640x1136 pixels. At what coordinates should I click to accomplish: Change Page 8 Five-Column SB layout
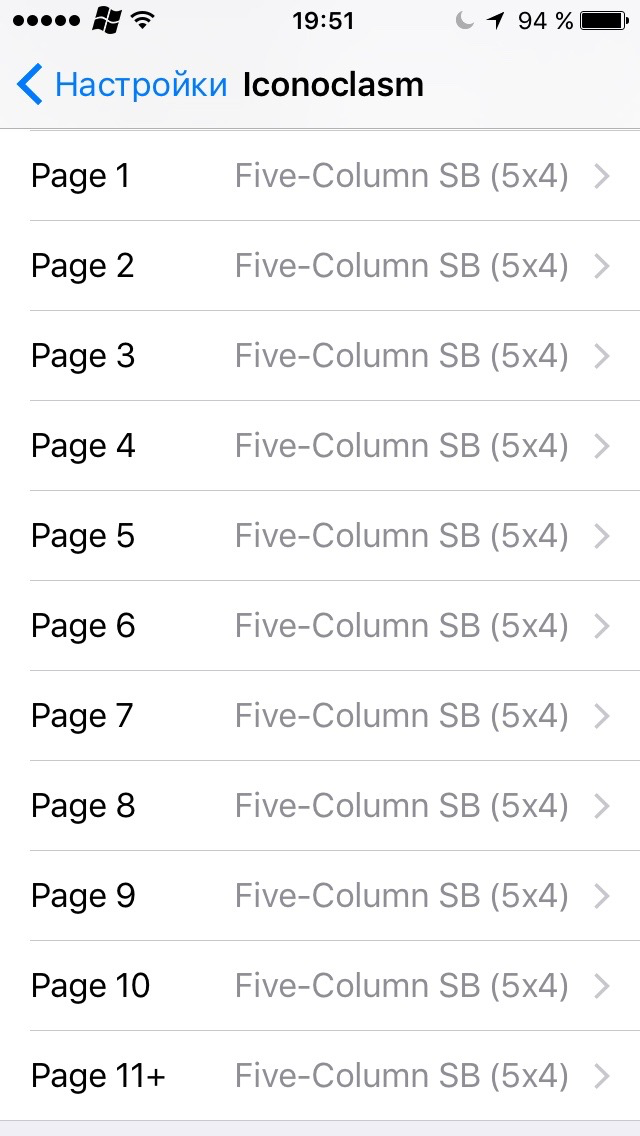click(x=402, y=806)
